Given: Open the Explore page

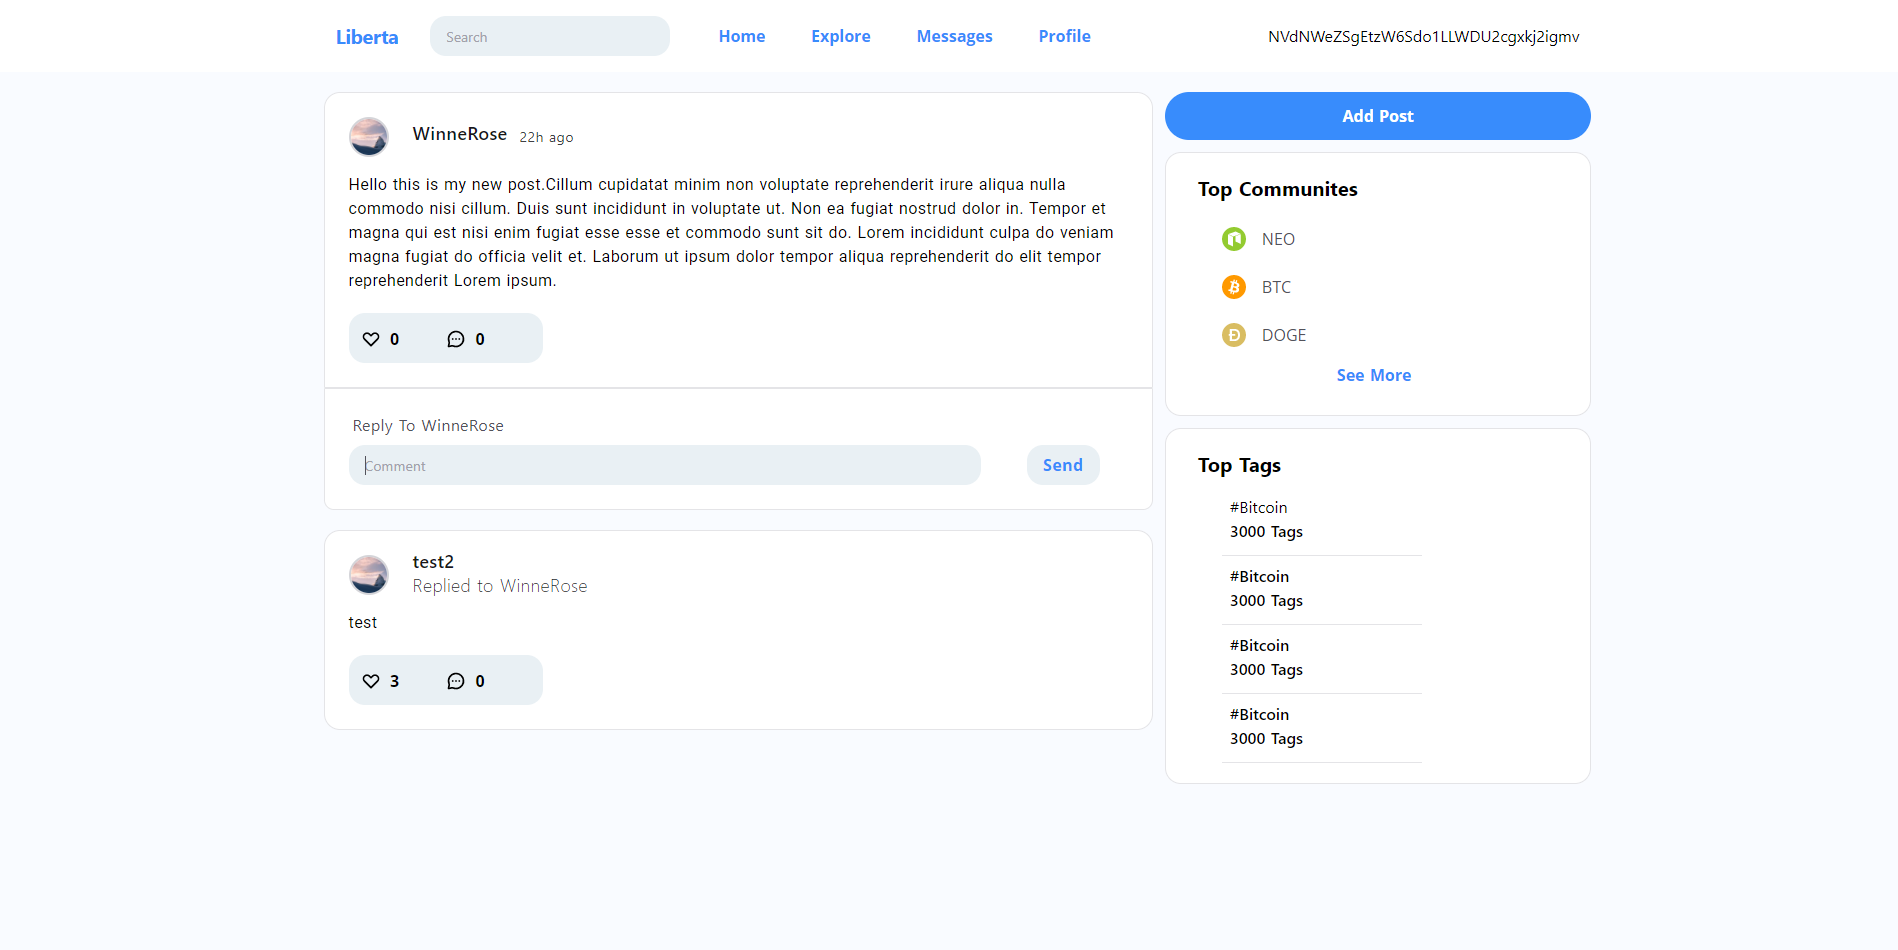Looking at the screenshot, I should click(841, 36).
